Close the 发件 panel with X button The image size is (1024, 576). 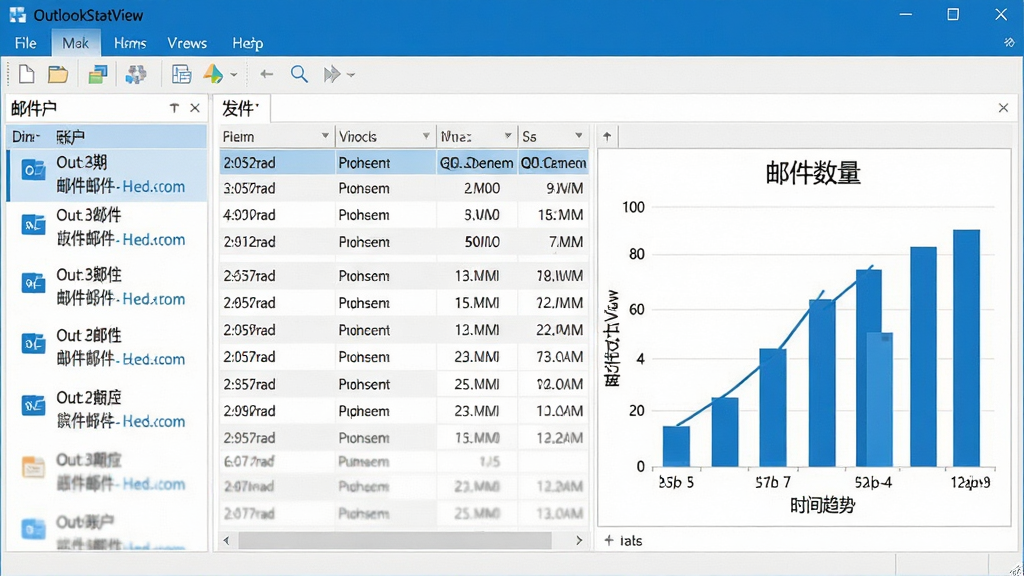pos(1003,108)
